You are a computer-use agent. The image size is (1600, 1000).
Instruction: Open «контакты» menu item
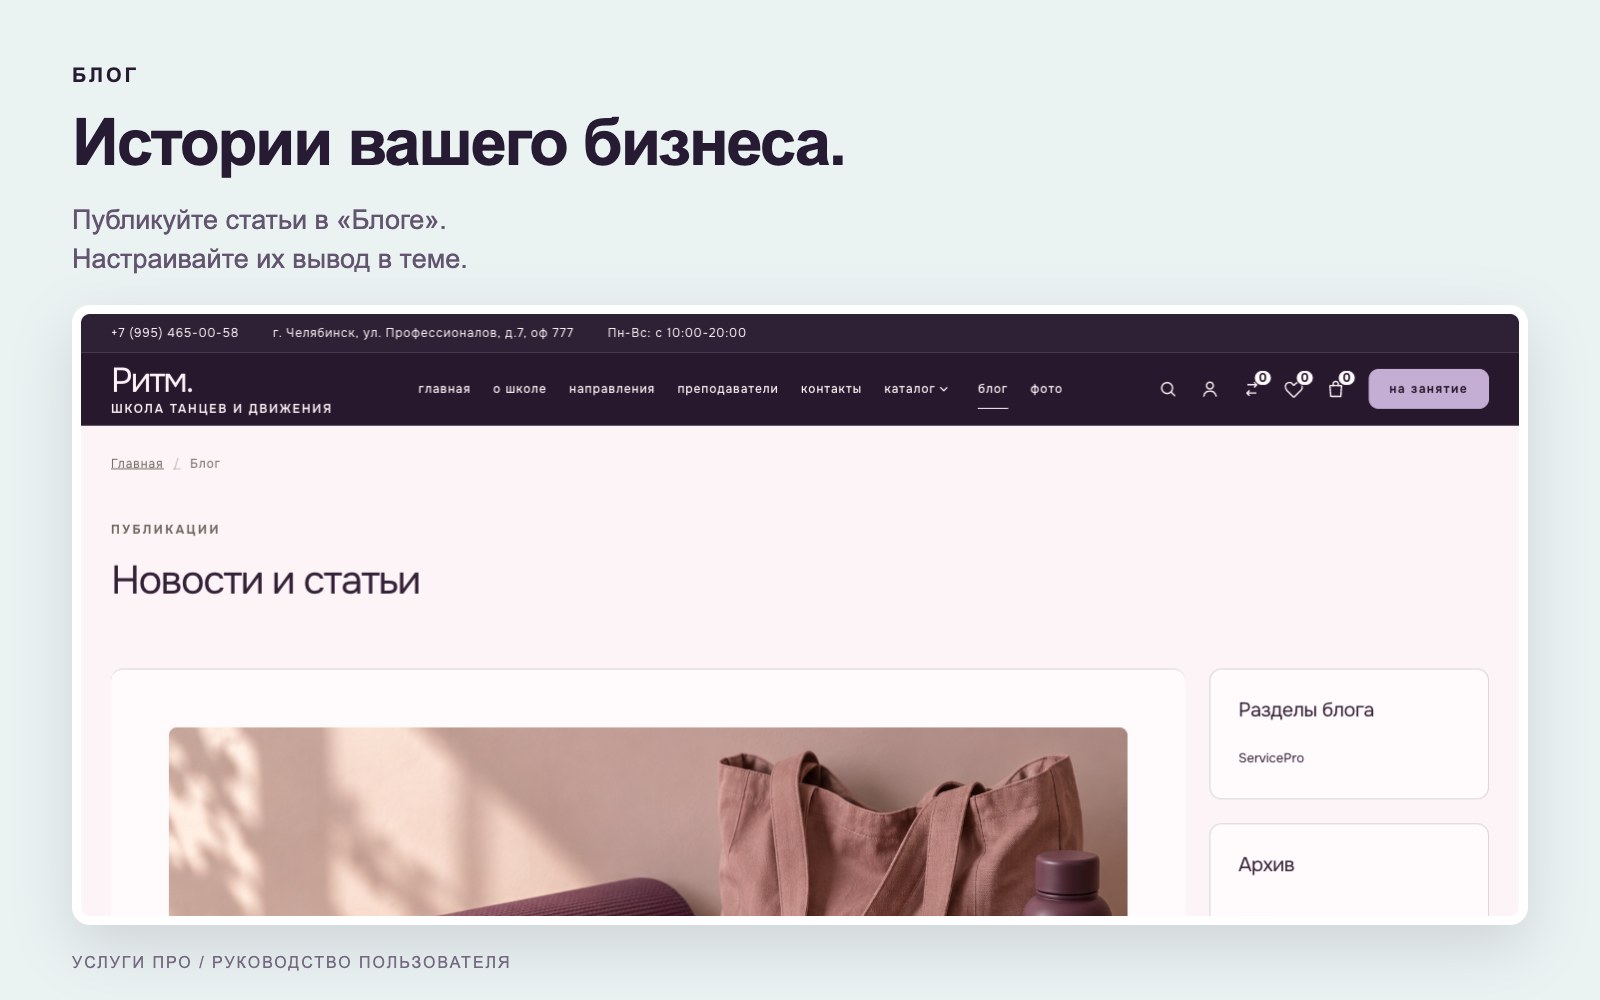(x=830, y=389)
